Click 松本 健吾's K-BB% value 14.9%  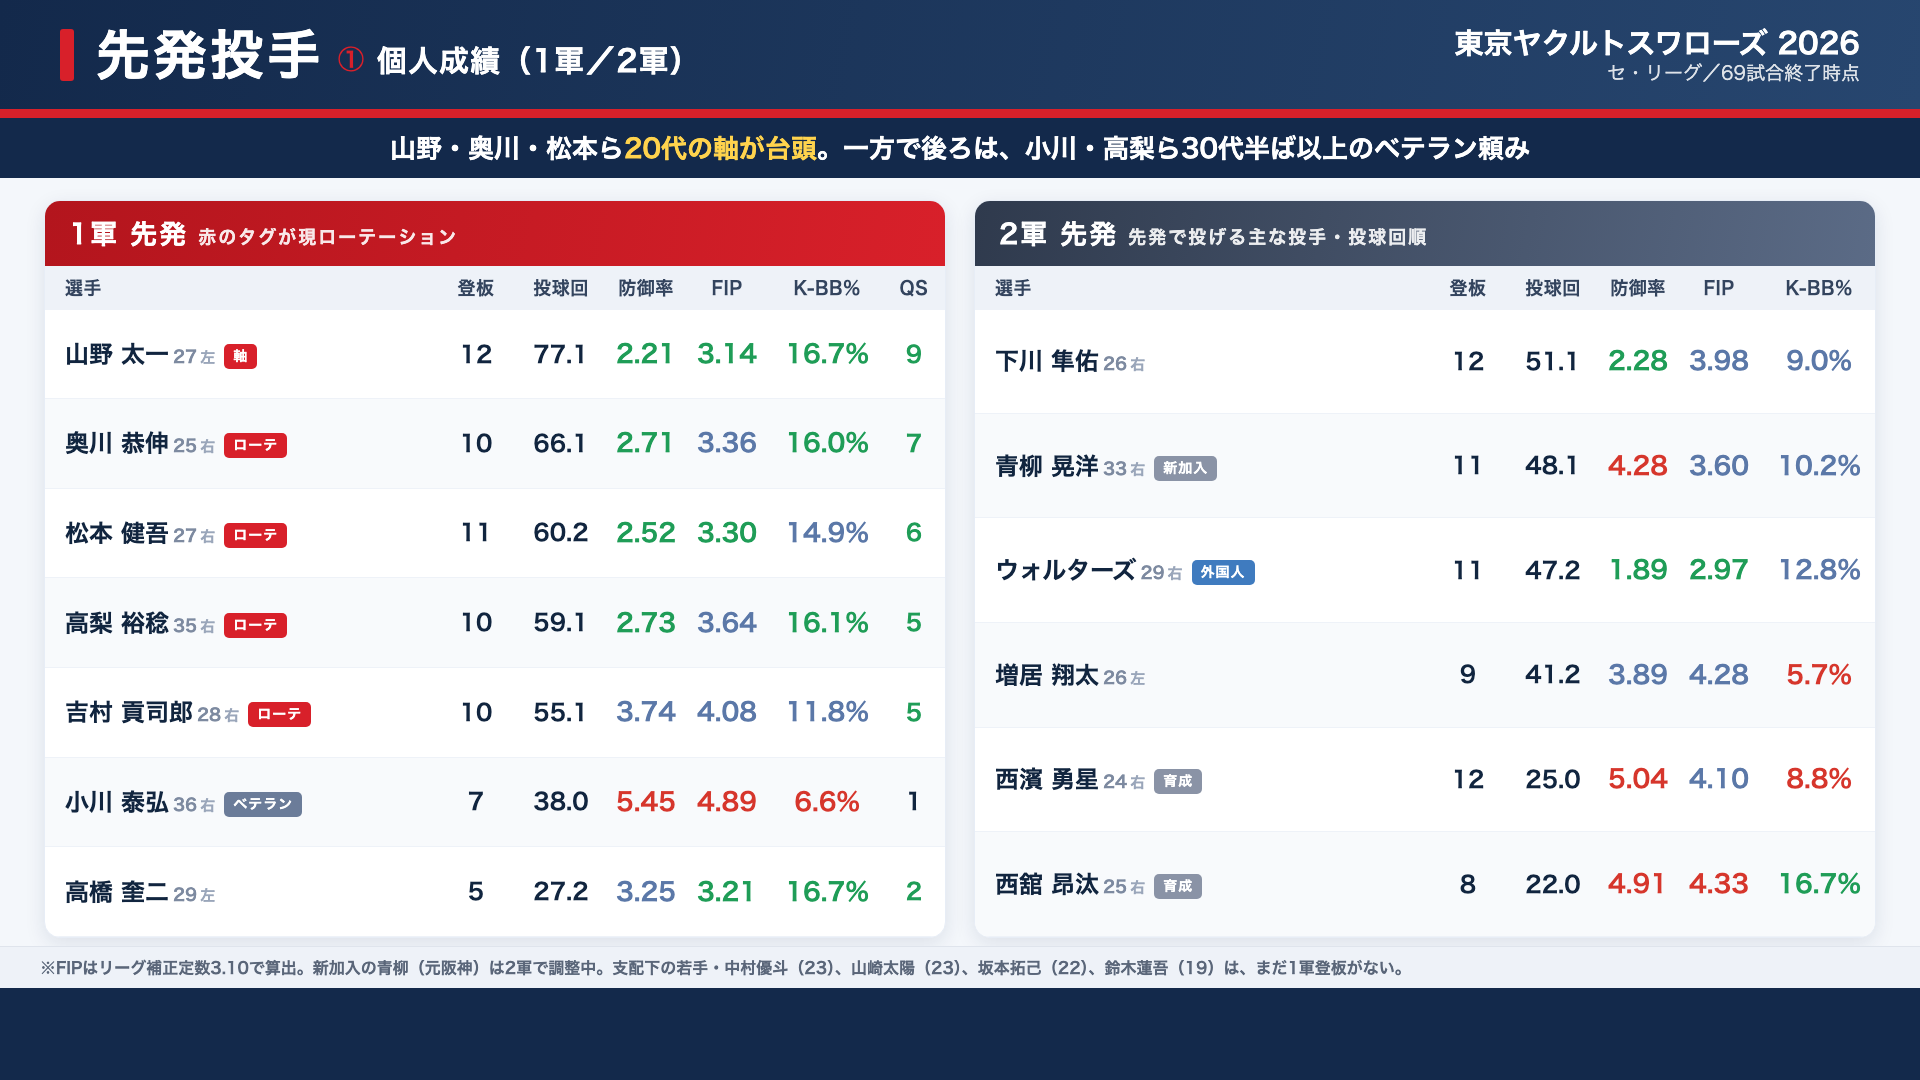point(827,533)
